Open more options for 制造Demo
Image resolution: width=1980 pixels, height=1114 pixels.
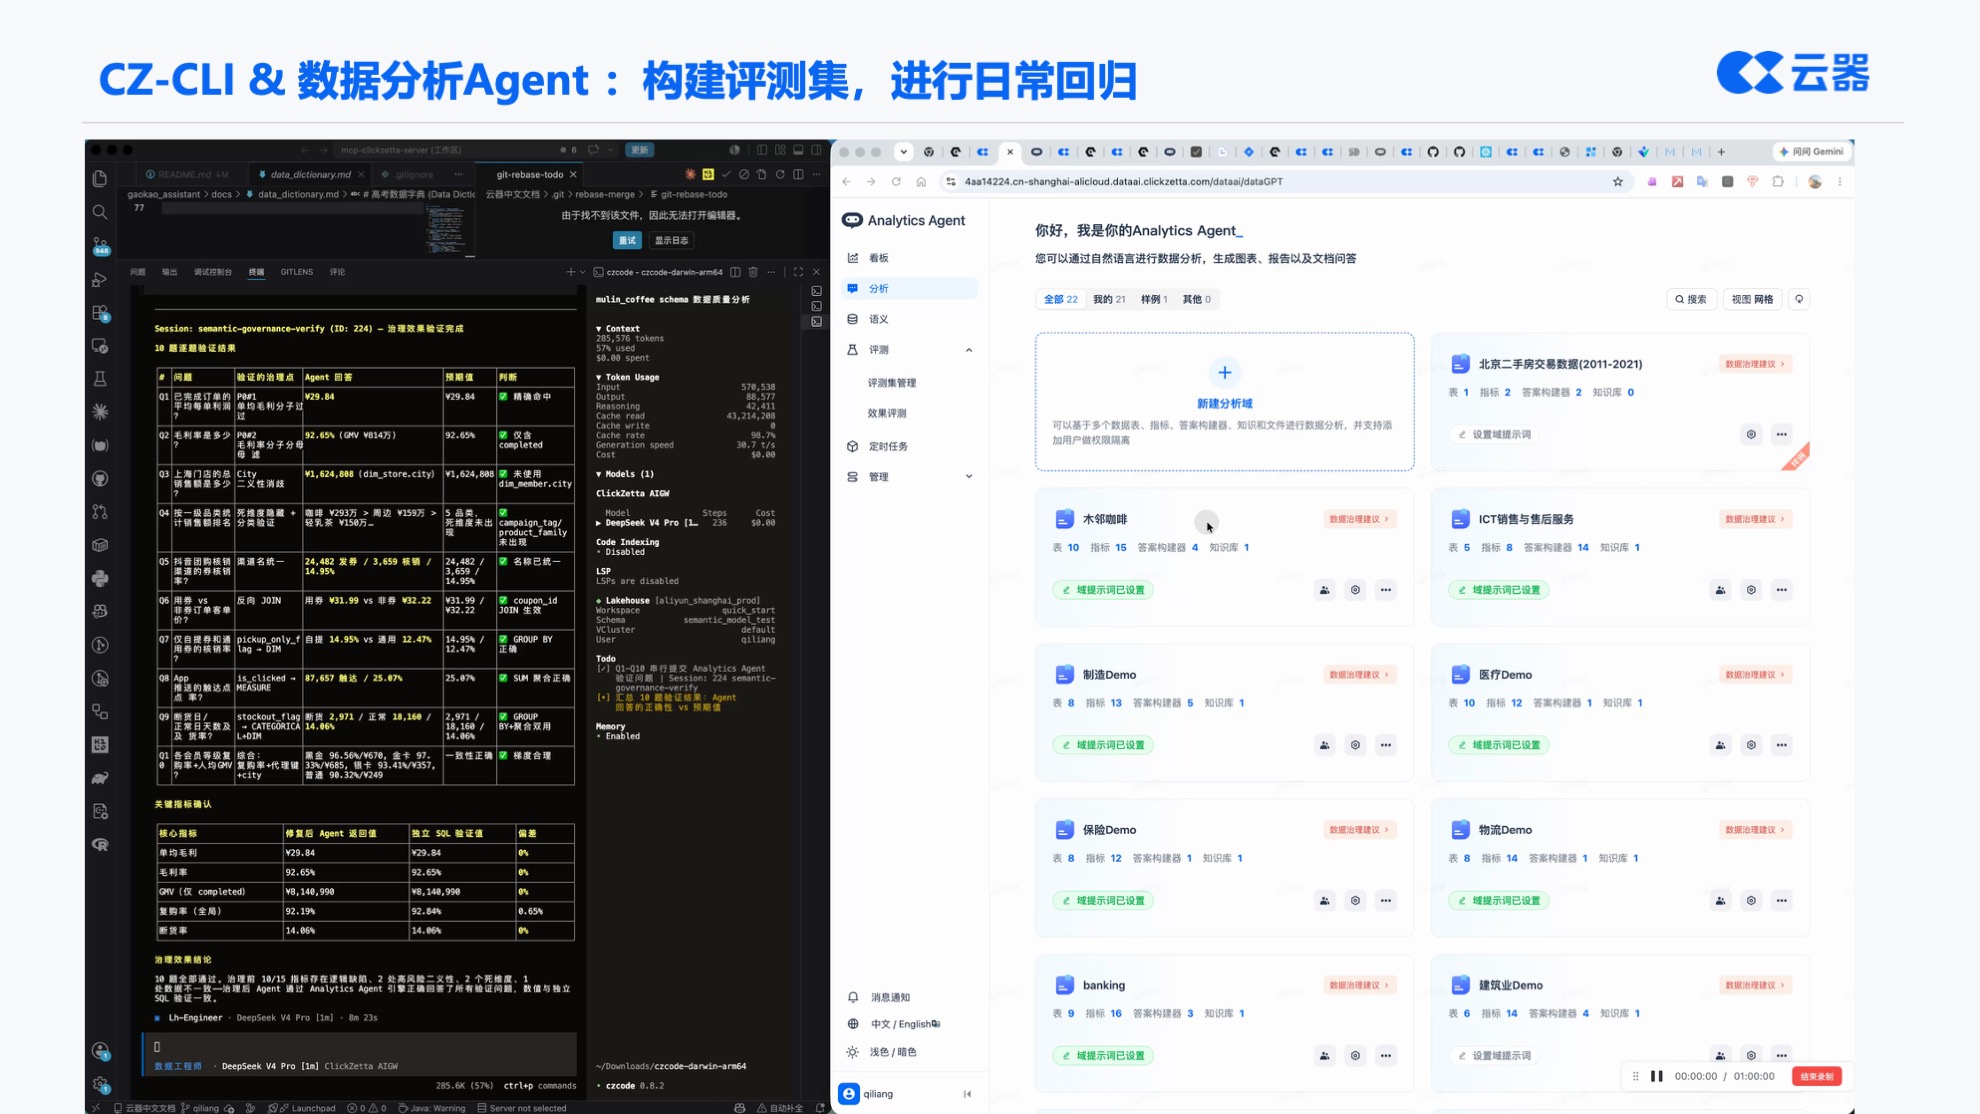click(x=1386, y=745)
